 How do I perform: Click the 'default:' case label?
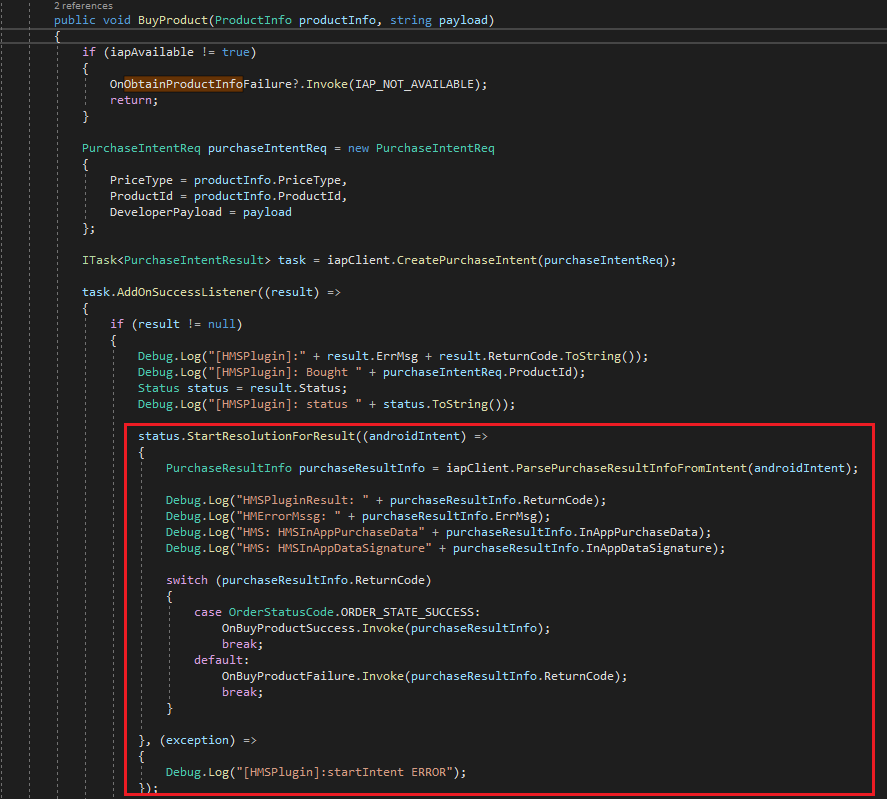point(221,660)
